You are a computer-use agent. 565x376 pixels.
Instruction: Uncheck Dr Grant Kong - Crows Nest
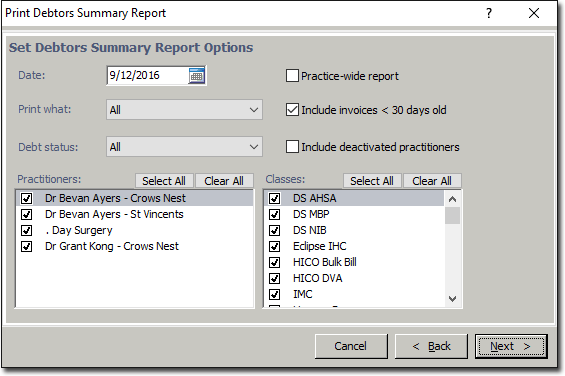click(26, 247)
